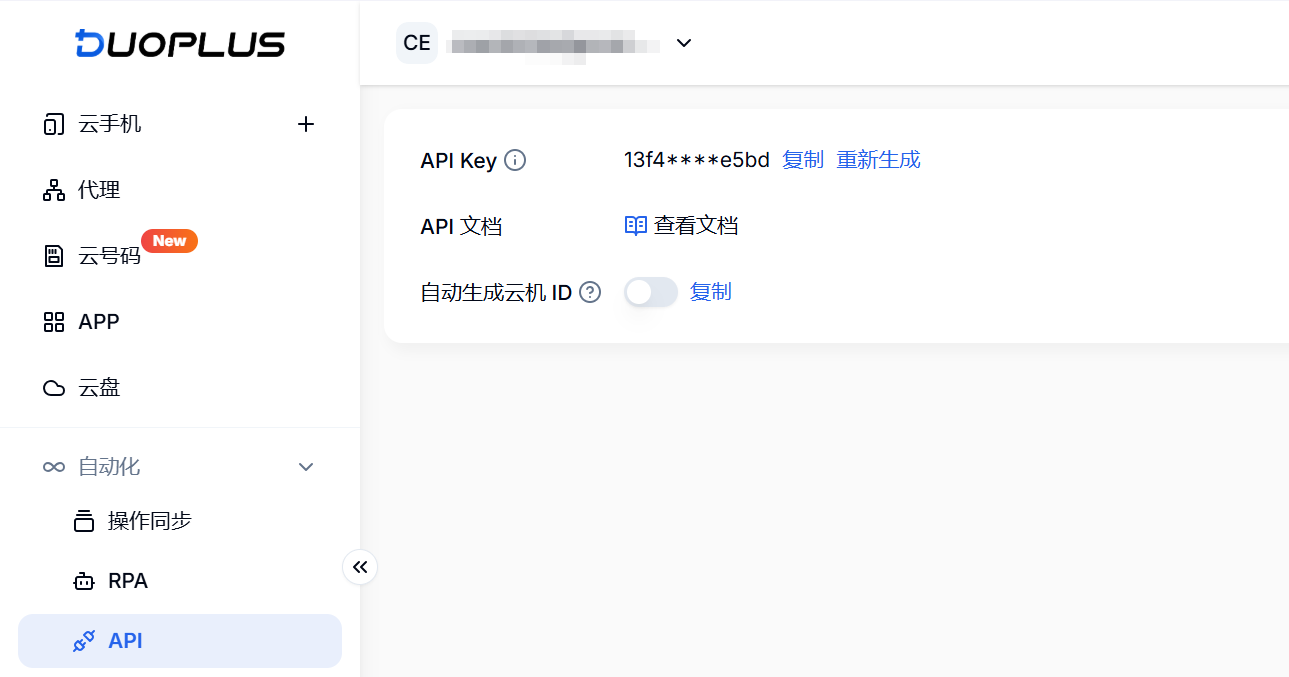Click the masked key 13f4****e5bd
The width and height of the screenshot is (1289, 677).
[697, 160]
